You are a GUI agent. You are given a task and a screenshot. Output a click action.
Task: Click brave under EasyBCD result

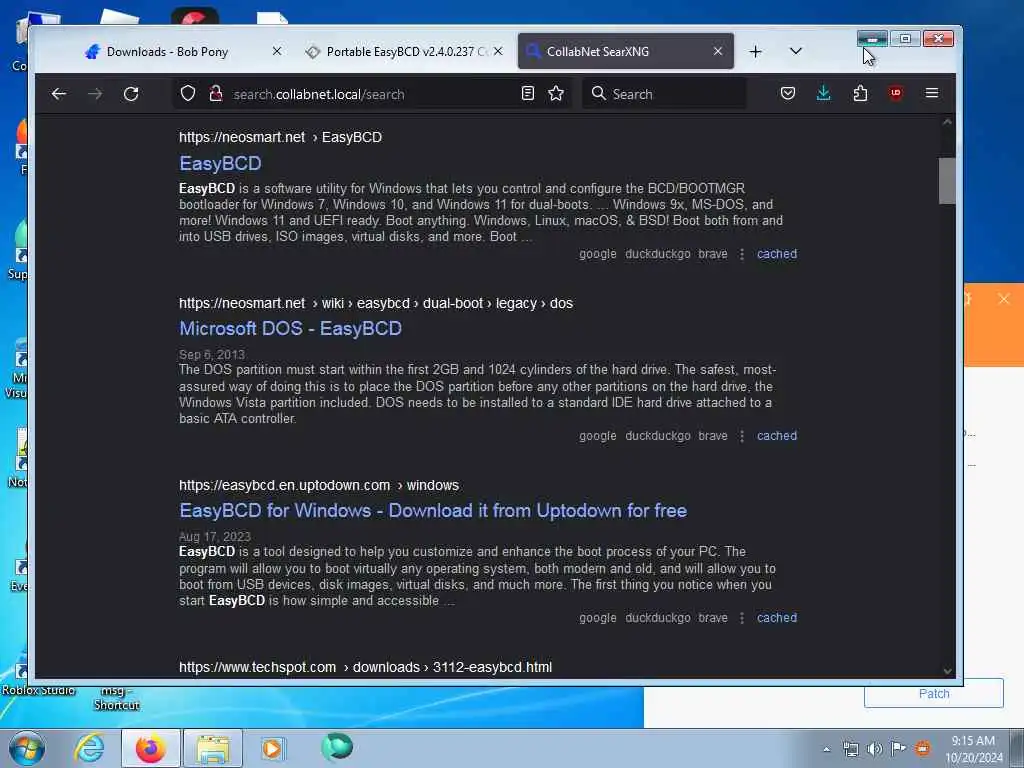point(712,254)
